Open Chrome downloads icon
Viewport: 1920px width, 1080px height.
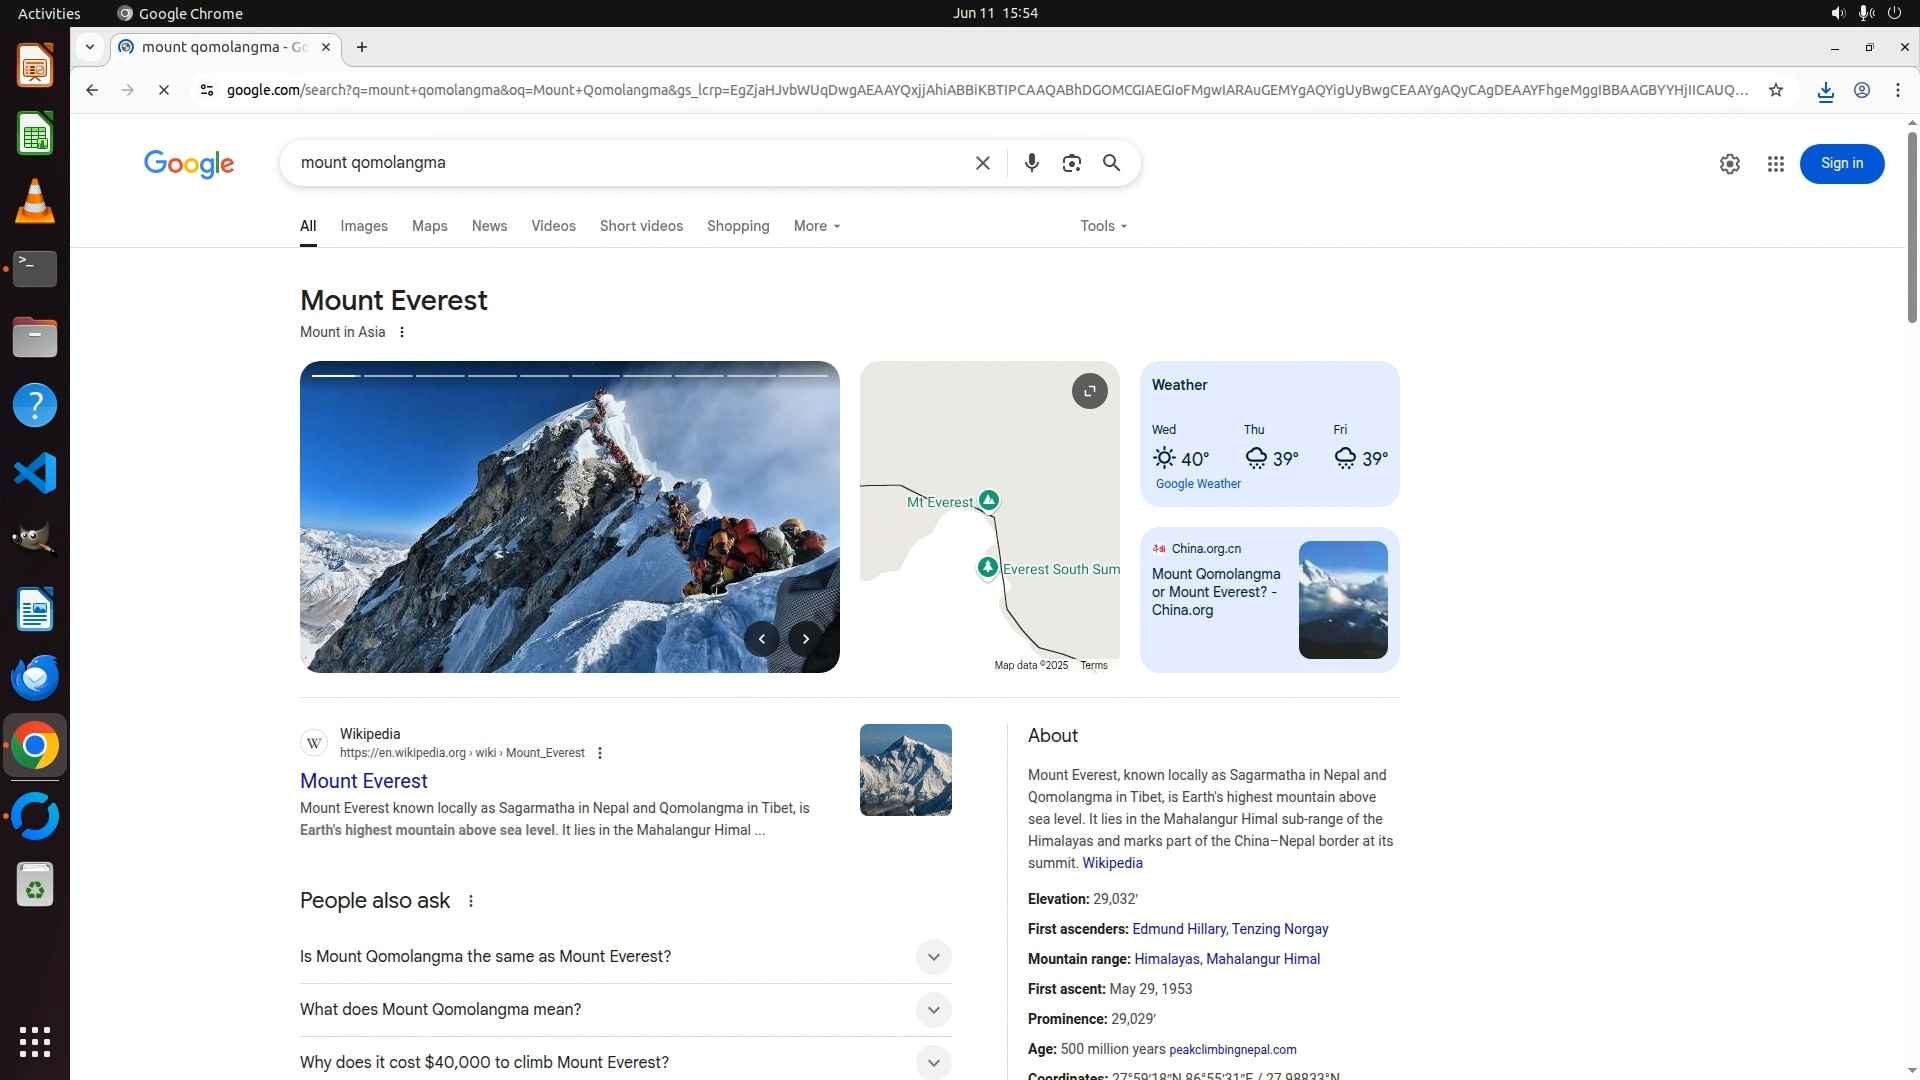(x=1825, y=91)
